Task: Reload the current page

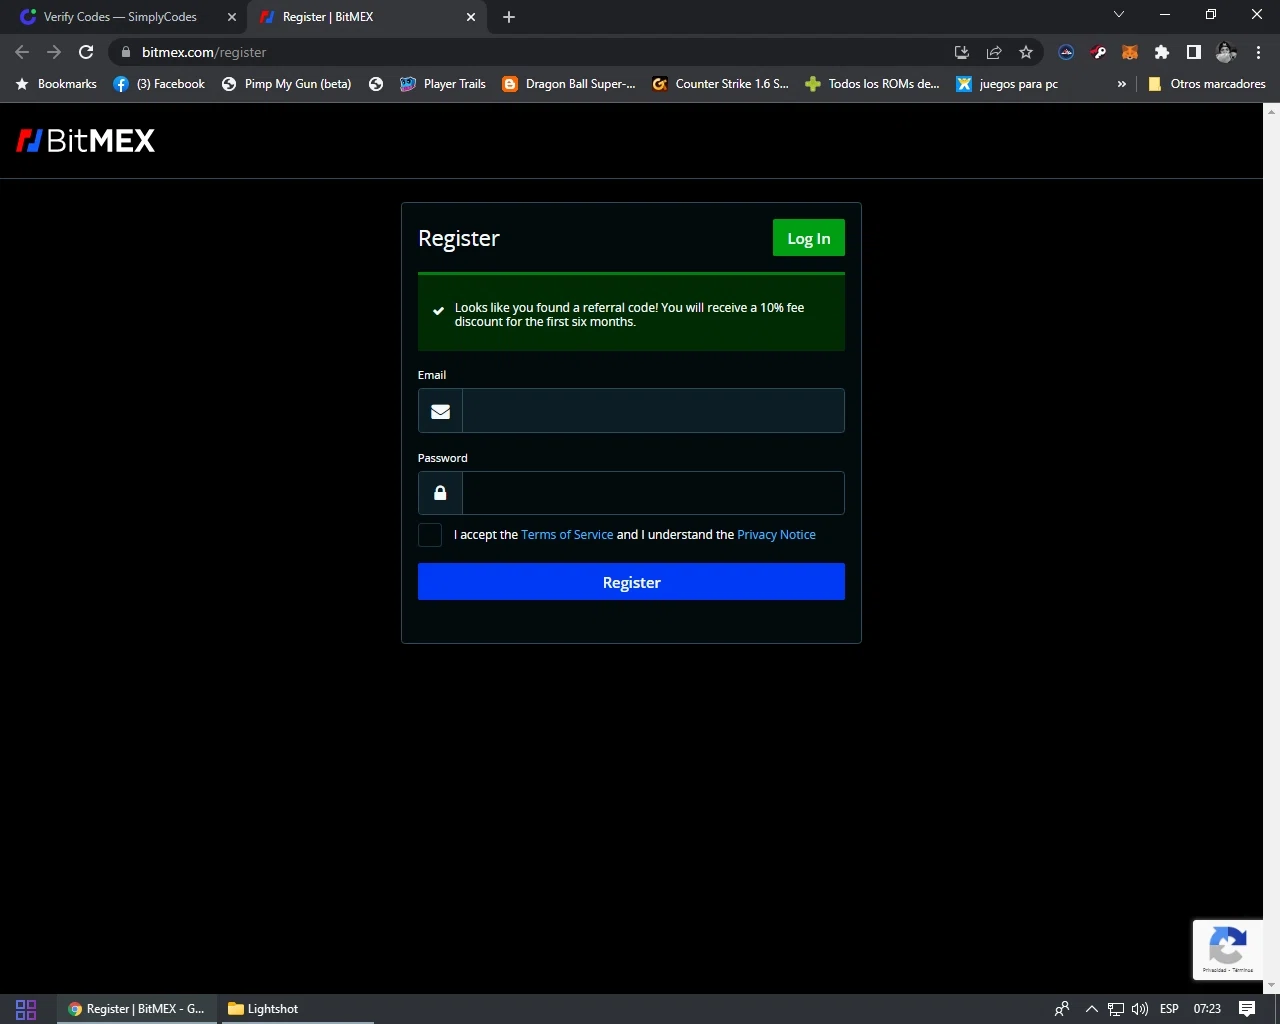Action: point(86,52)
